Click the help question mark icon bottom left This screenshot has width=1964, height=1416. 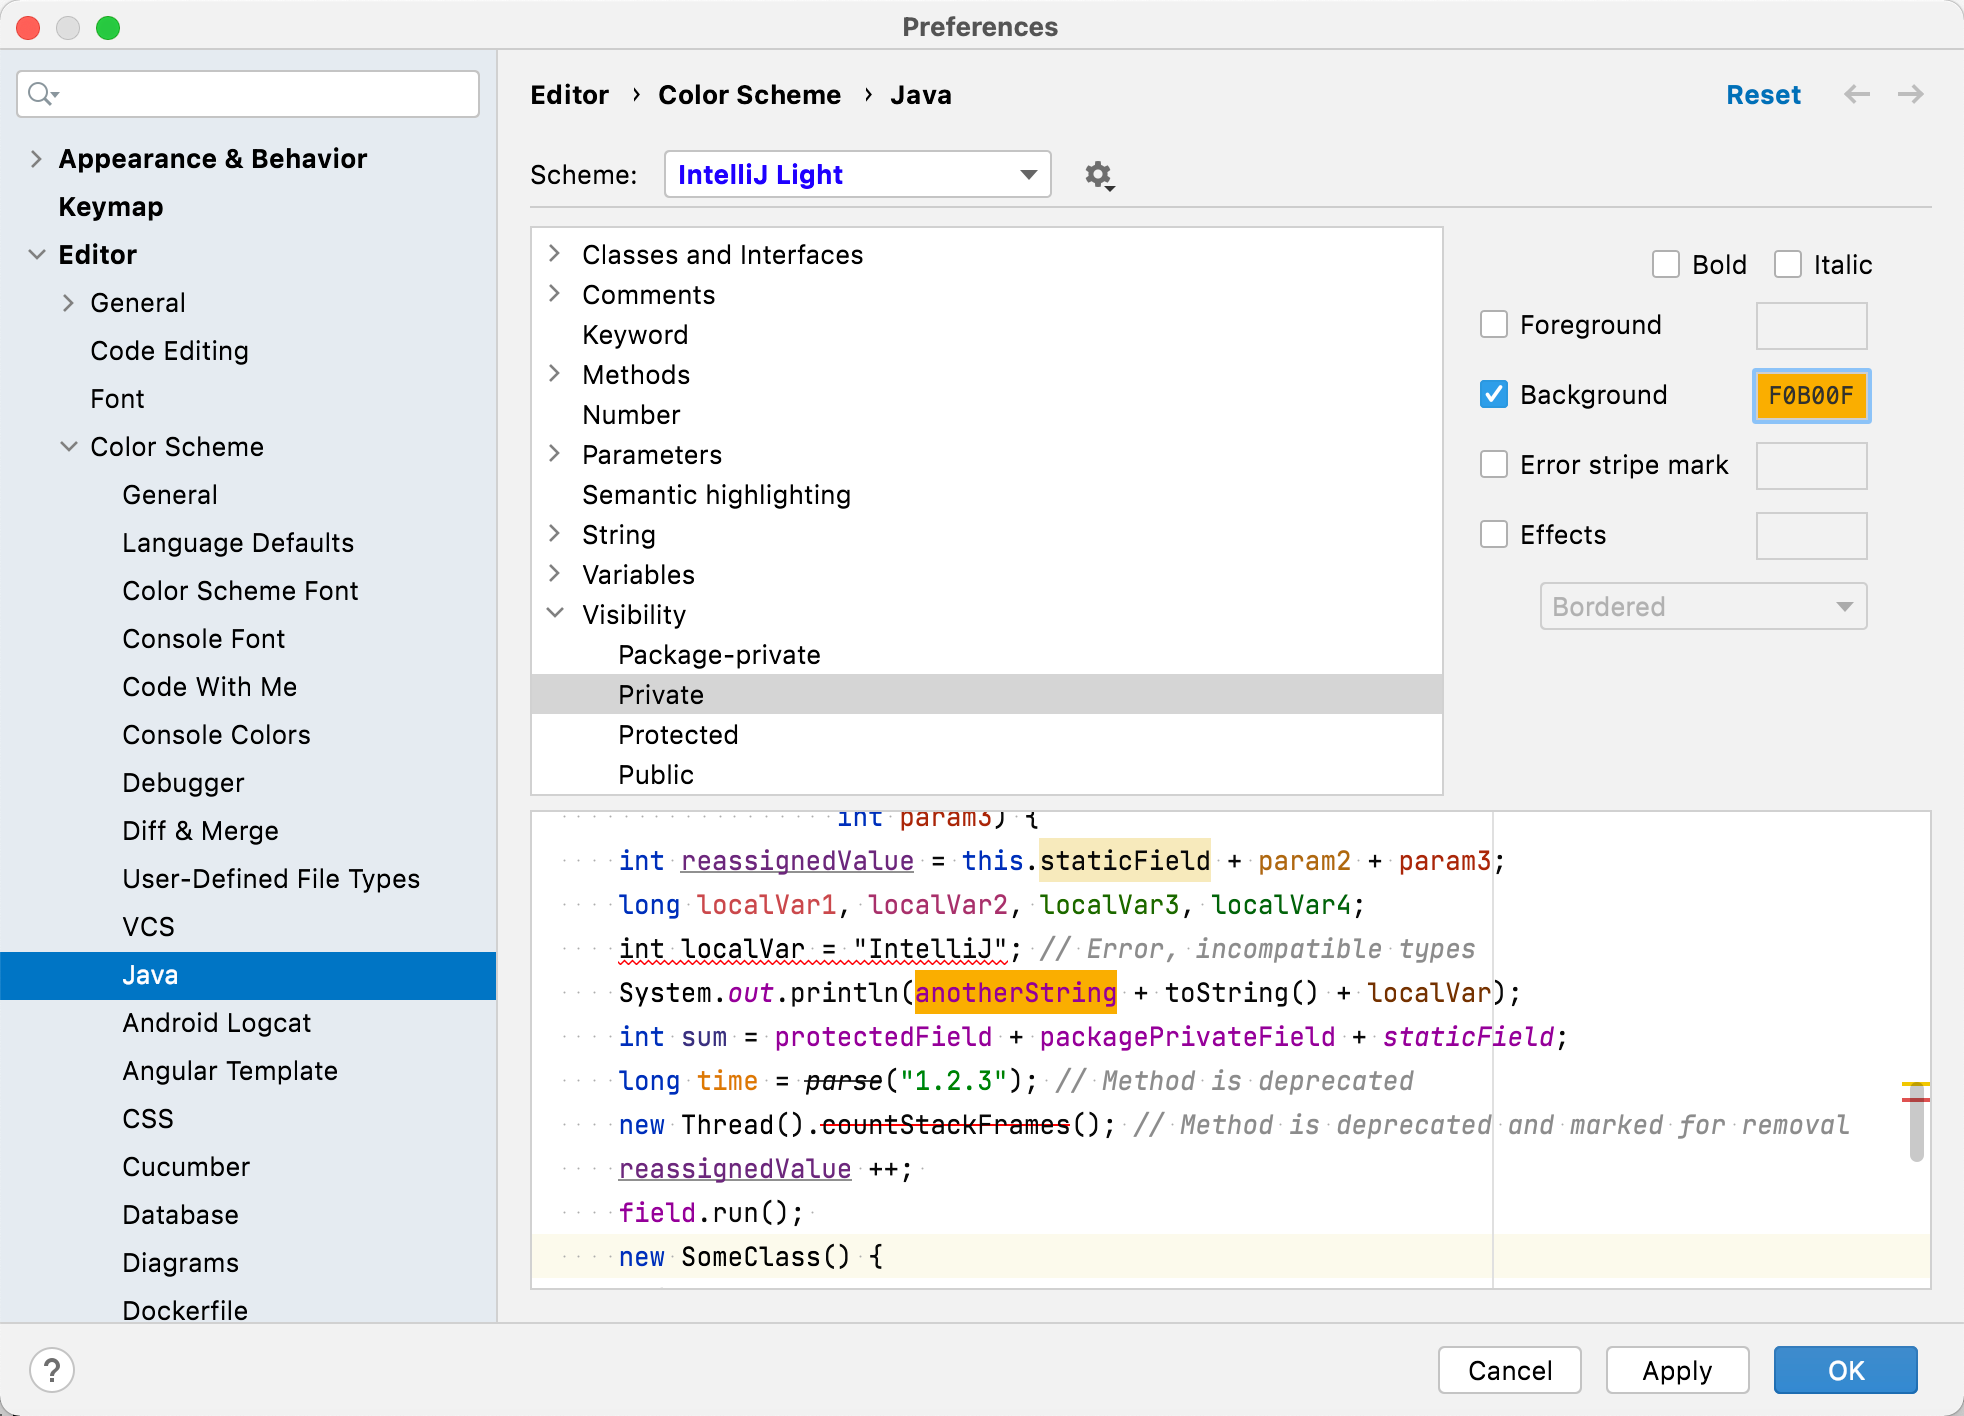50,1369
